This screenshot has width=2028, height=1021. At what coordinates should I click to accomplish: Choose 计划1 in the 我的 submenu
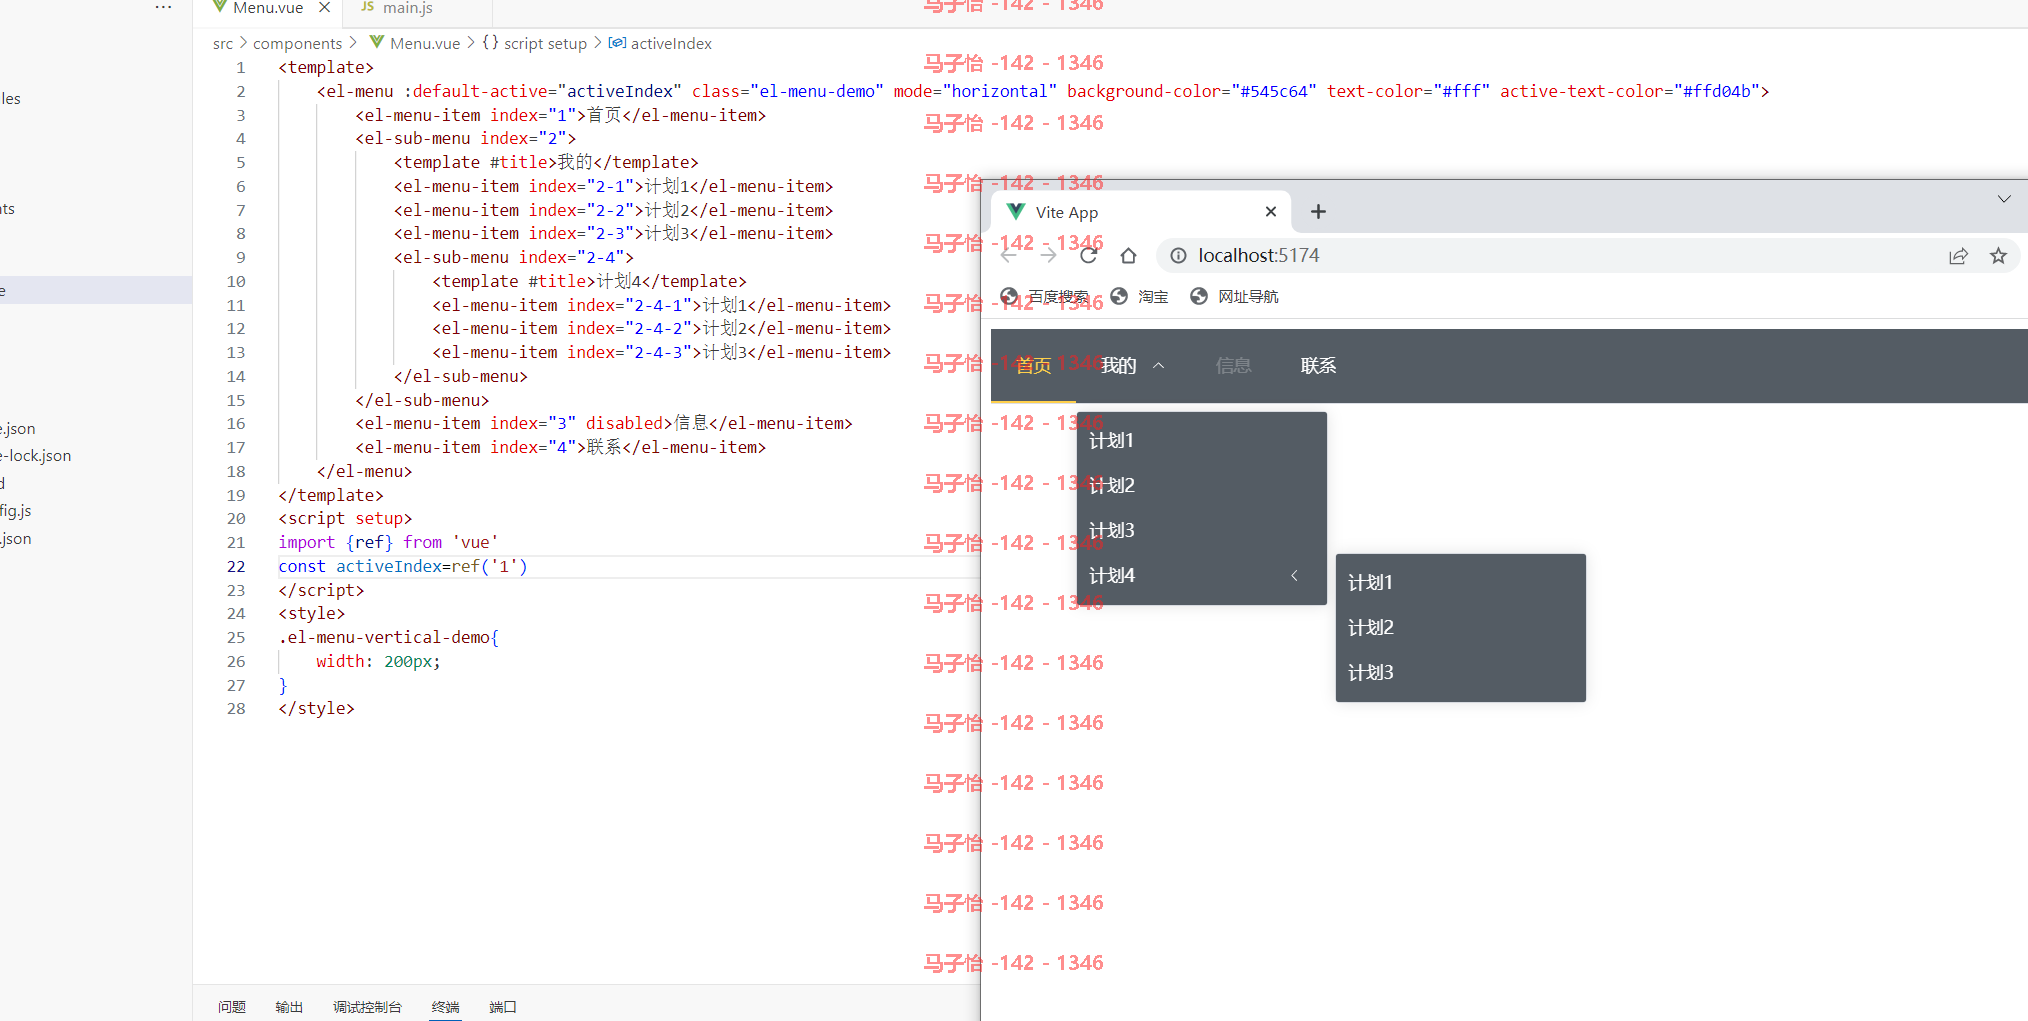1202,441
